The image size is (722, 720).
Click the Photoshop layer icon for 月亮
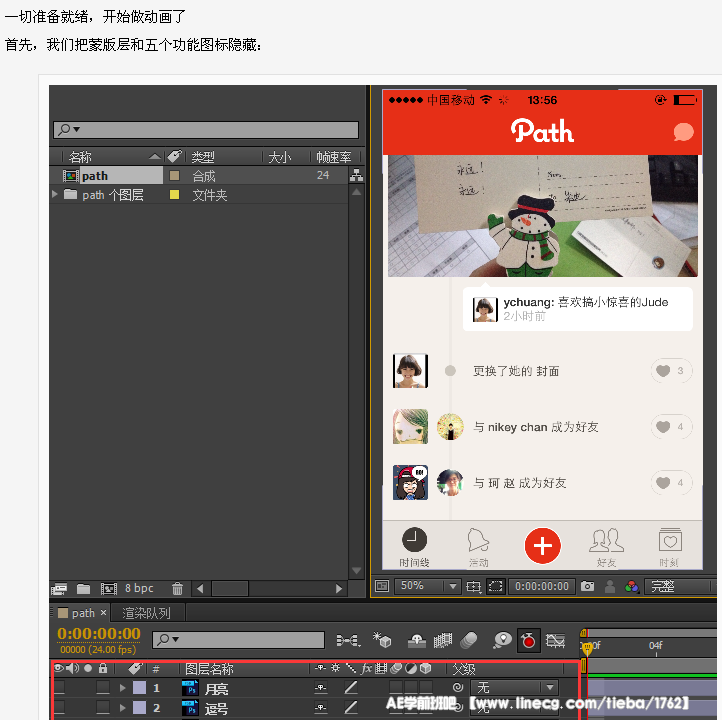pyautogui.click(x=190, y=687)
